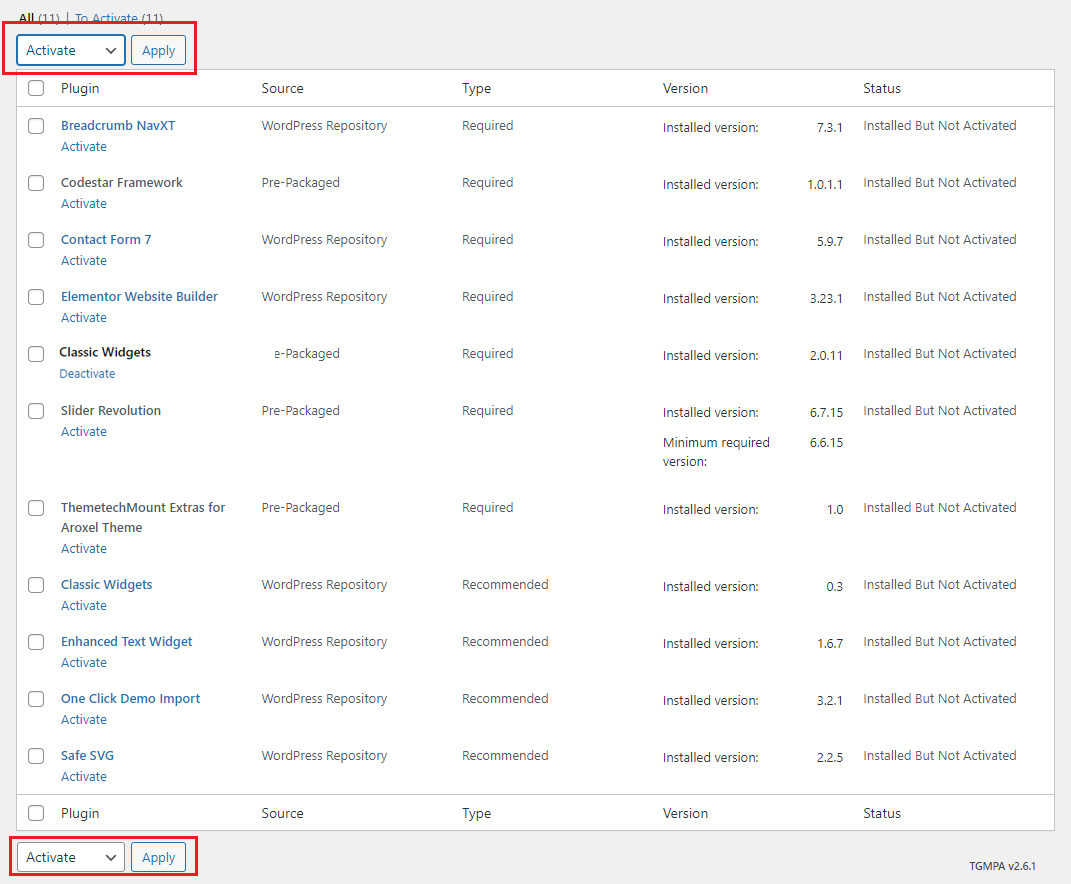Switch to the To Activate (11) filter
This screenshot has height=884, width=1071.
pyautogui.click(x=119, y=18)
